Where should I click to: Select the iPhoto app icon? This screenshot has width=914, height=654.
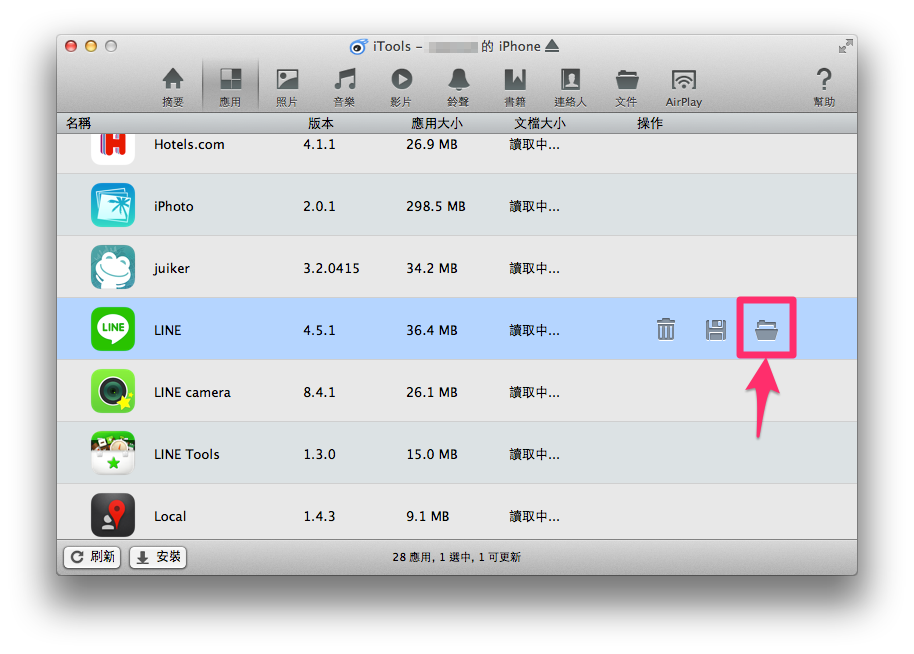(x=113, y=205)
